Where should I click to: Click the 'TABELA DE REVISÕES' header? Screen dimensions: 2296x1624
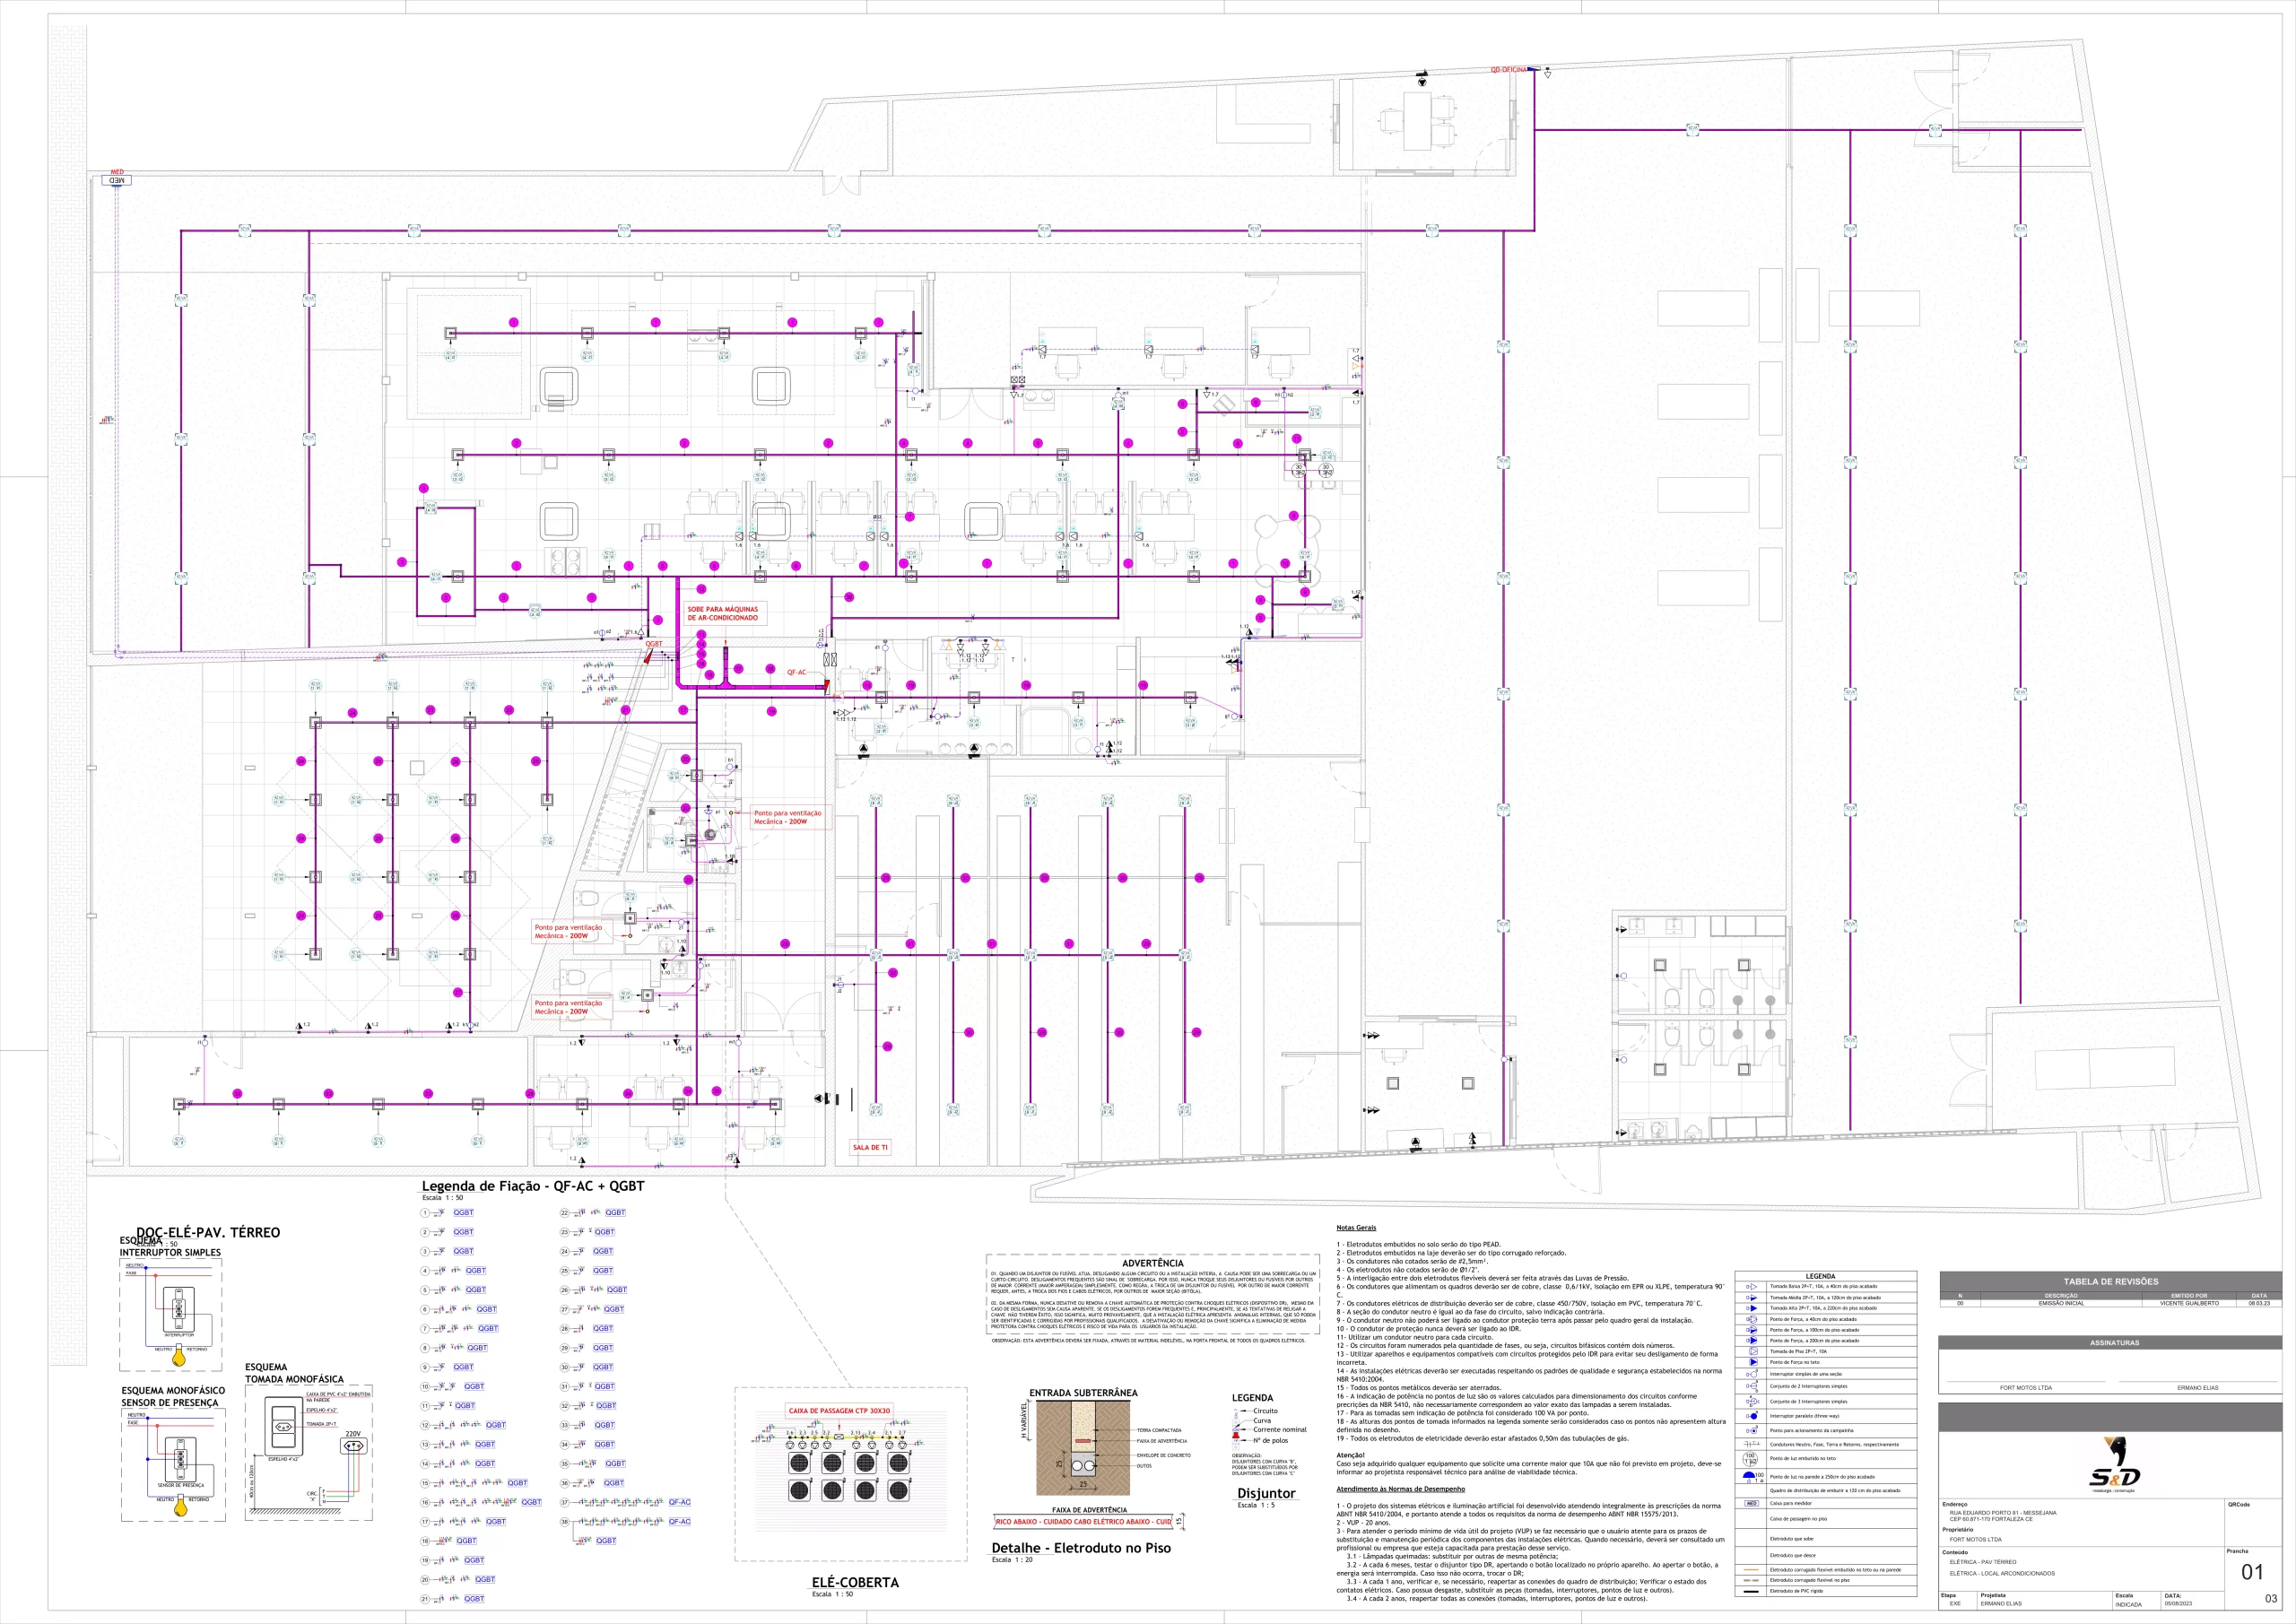2111,1281
